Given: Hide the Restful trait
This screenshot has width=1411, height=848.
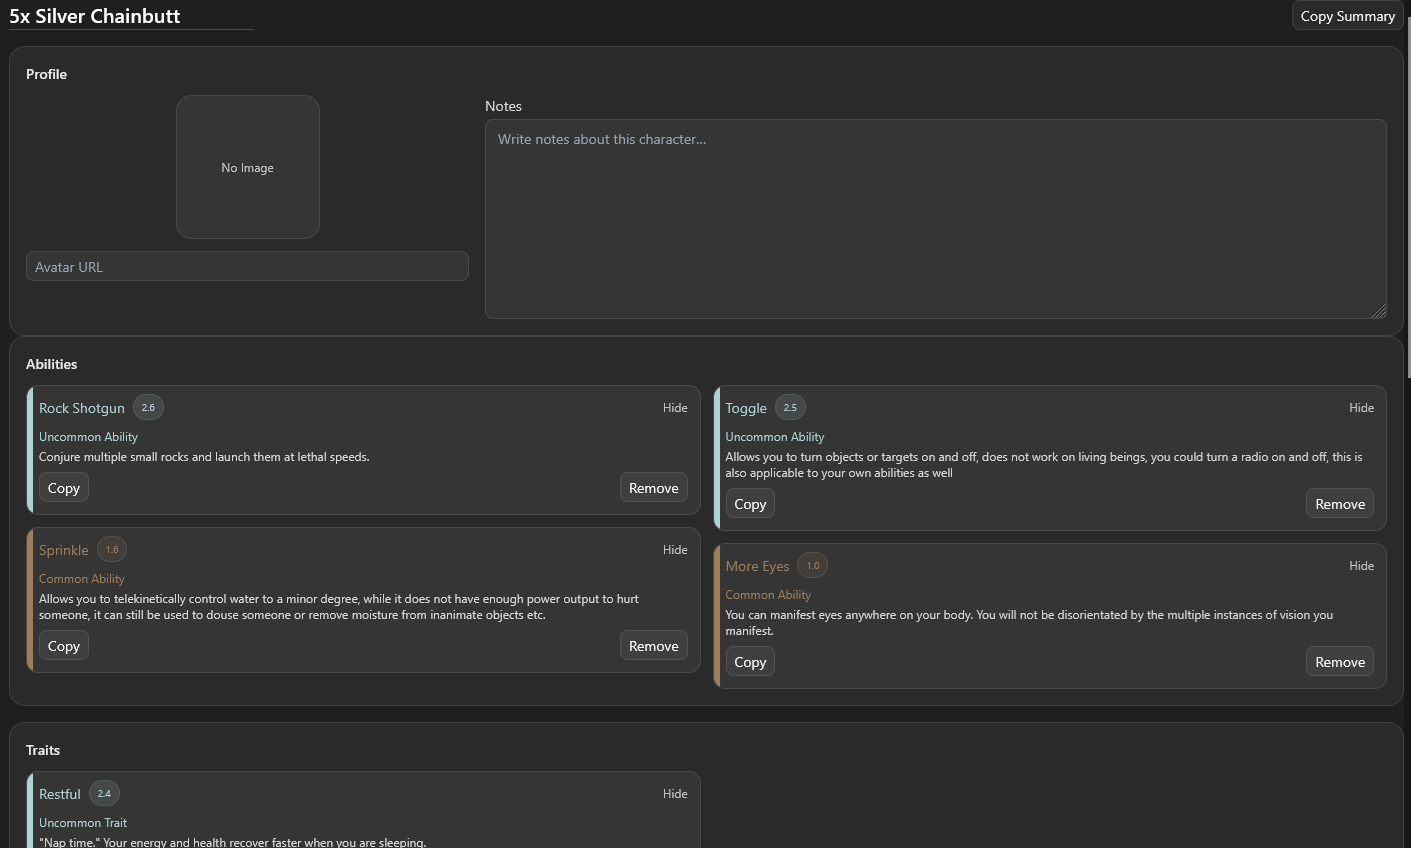Looking at the screenshot, I should (675, 794).
